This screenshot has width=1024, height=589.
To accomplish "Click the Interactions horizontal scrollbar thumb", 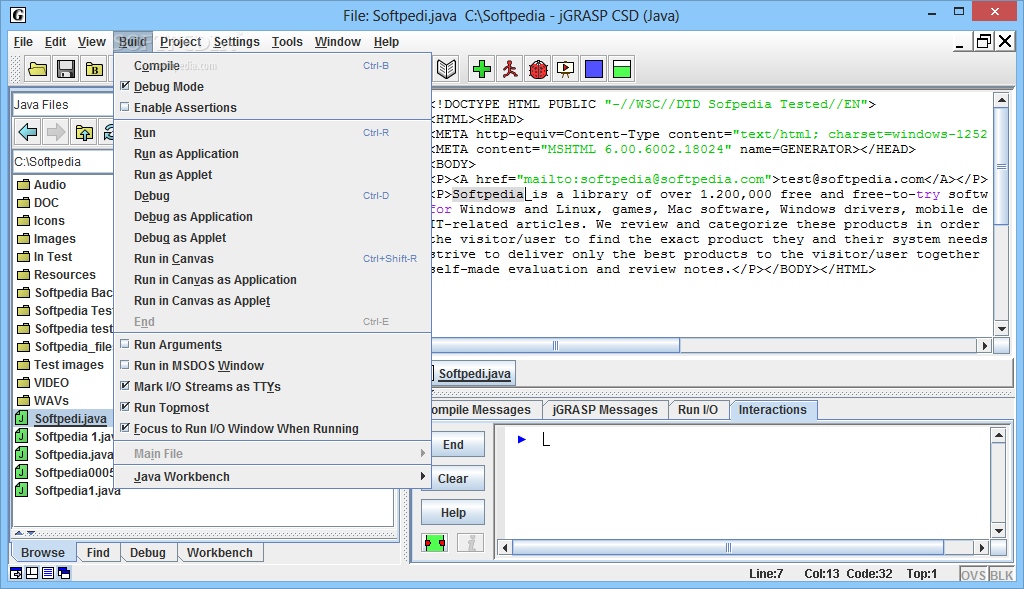I will coord(728,547).
